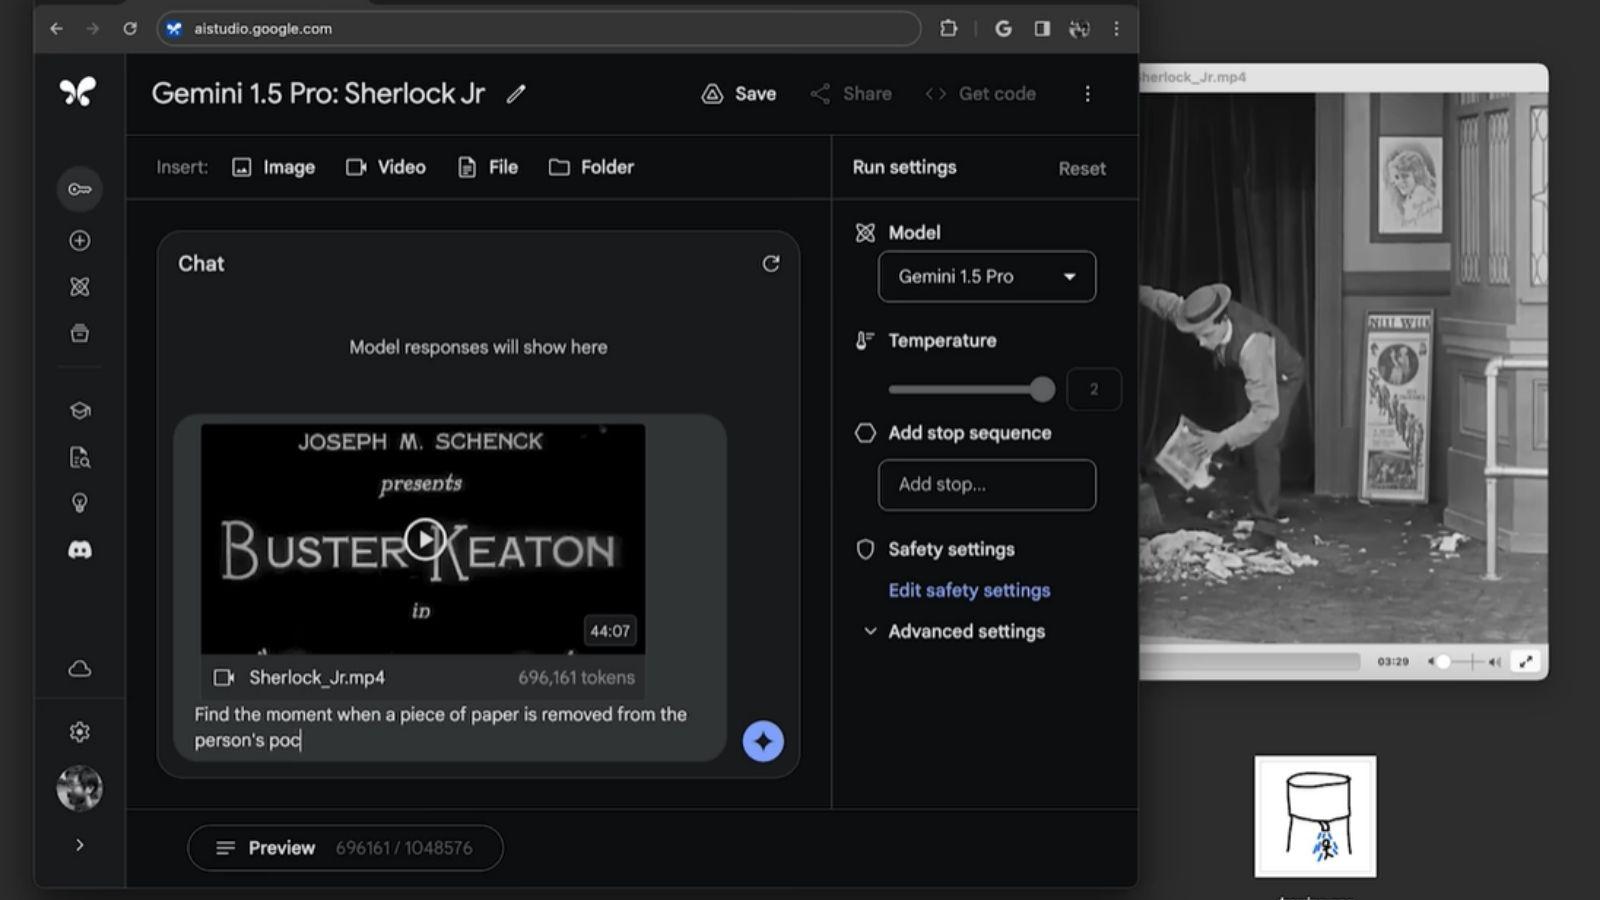Click Reset in Run settings
1600x900 pixels.
(1081, 169)
